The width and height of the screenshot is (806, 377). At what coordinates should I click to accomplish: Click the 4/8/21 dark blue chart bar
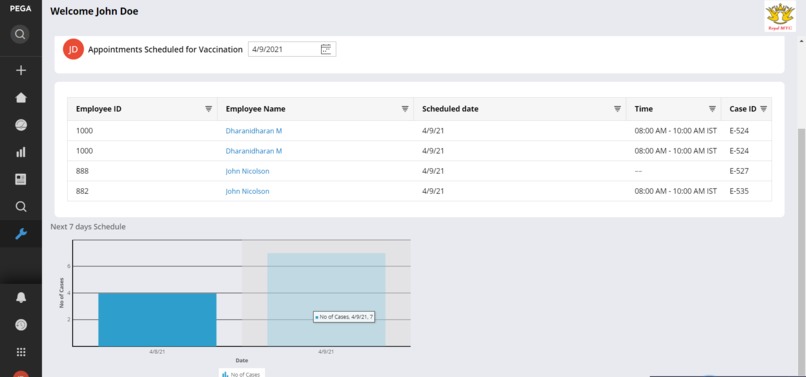click(157, 319)
